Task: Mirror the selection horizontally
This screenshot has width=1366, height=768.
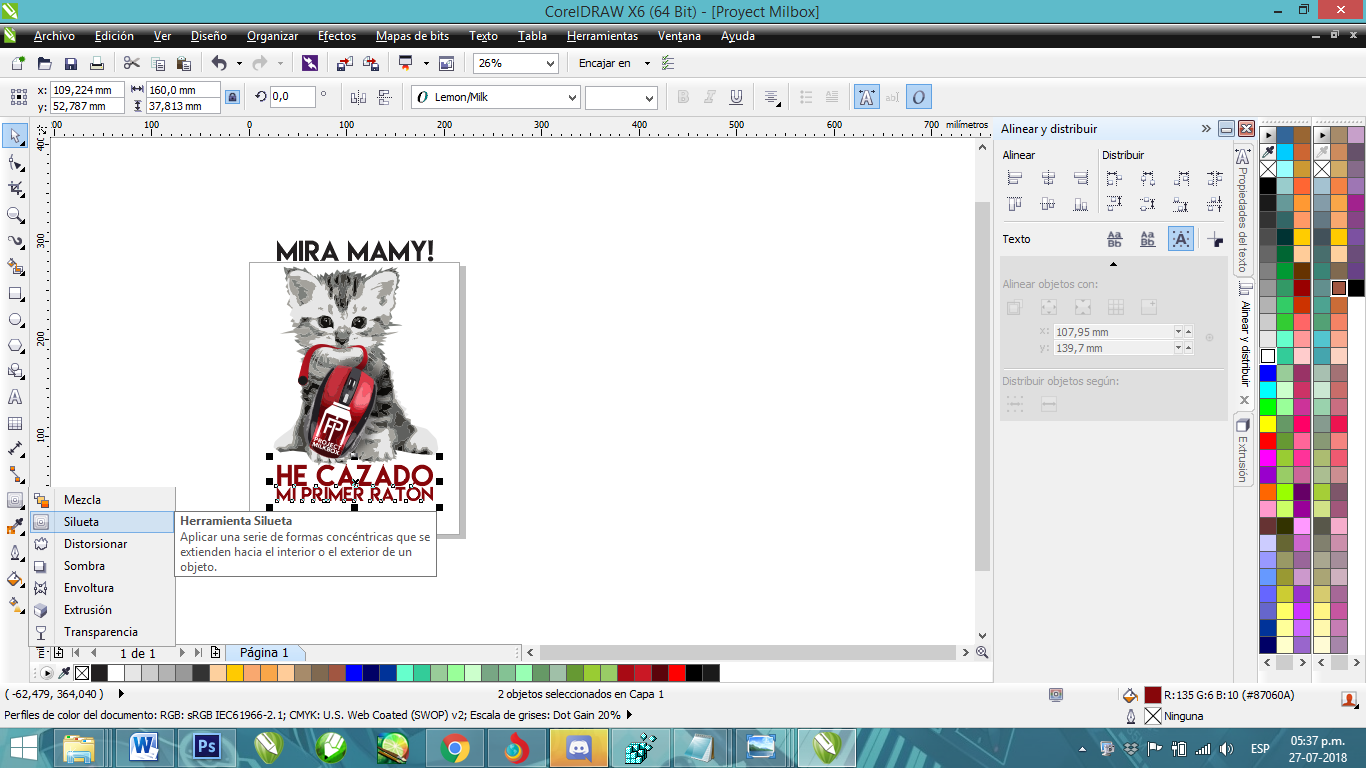Action: (359, 97)
